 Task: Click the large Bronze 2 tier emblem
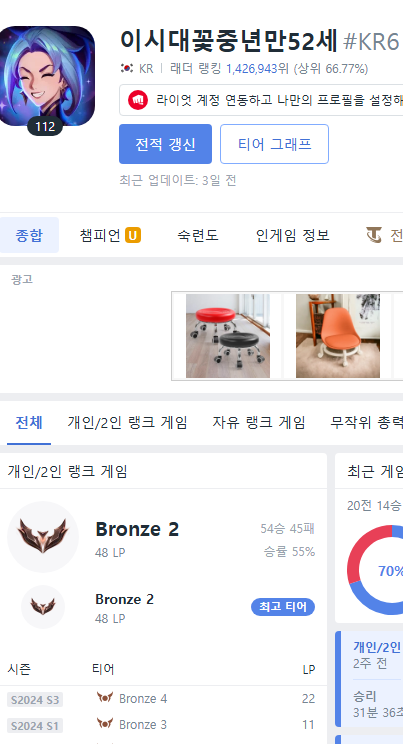pos(43,537)
